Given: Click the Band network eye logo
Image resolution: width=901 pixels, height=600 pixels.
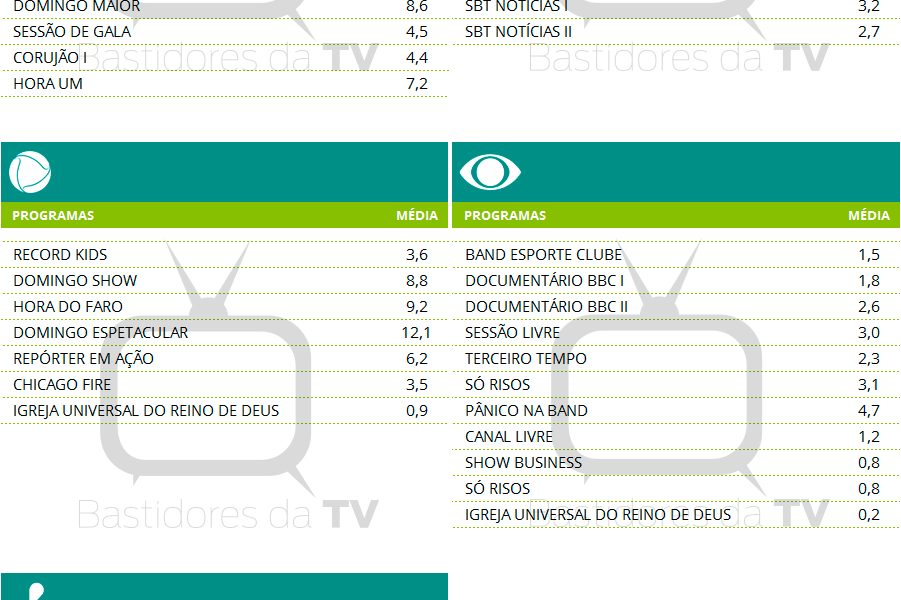Looking at the screenshot, I should click(490, 172).
